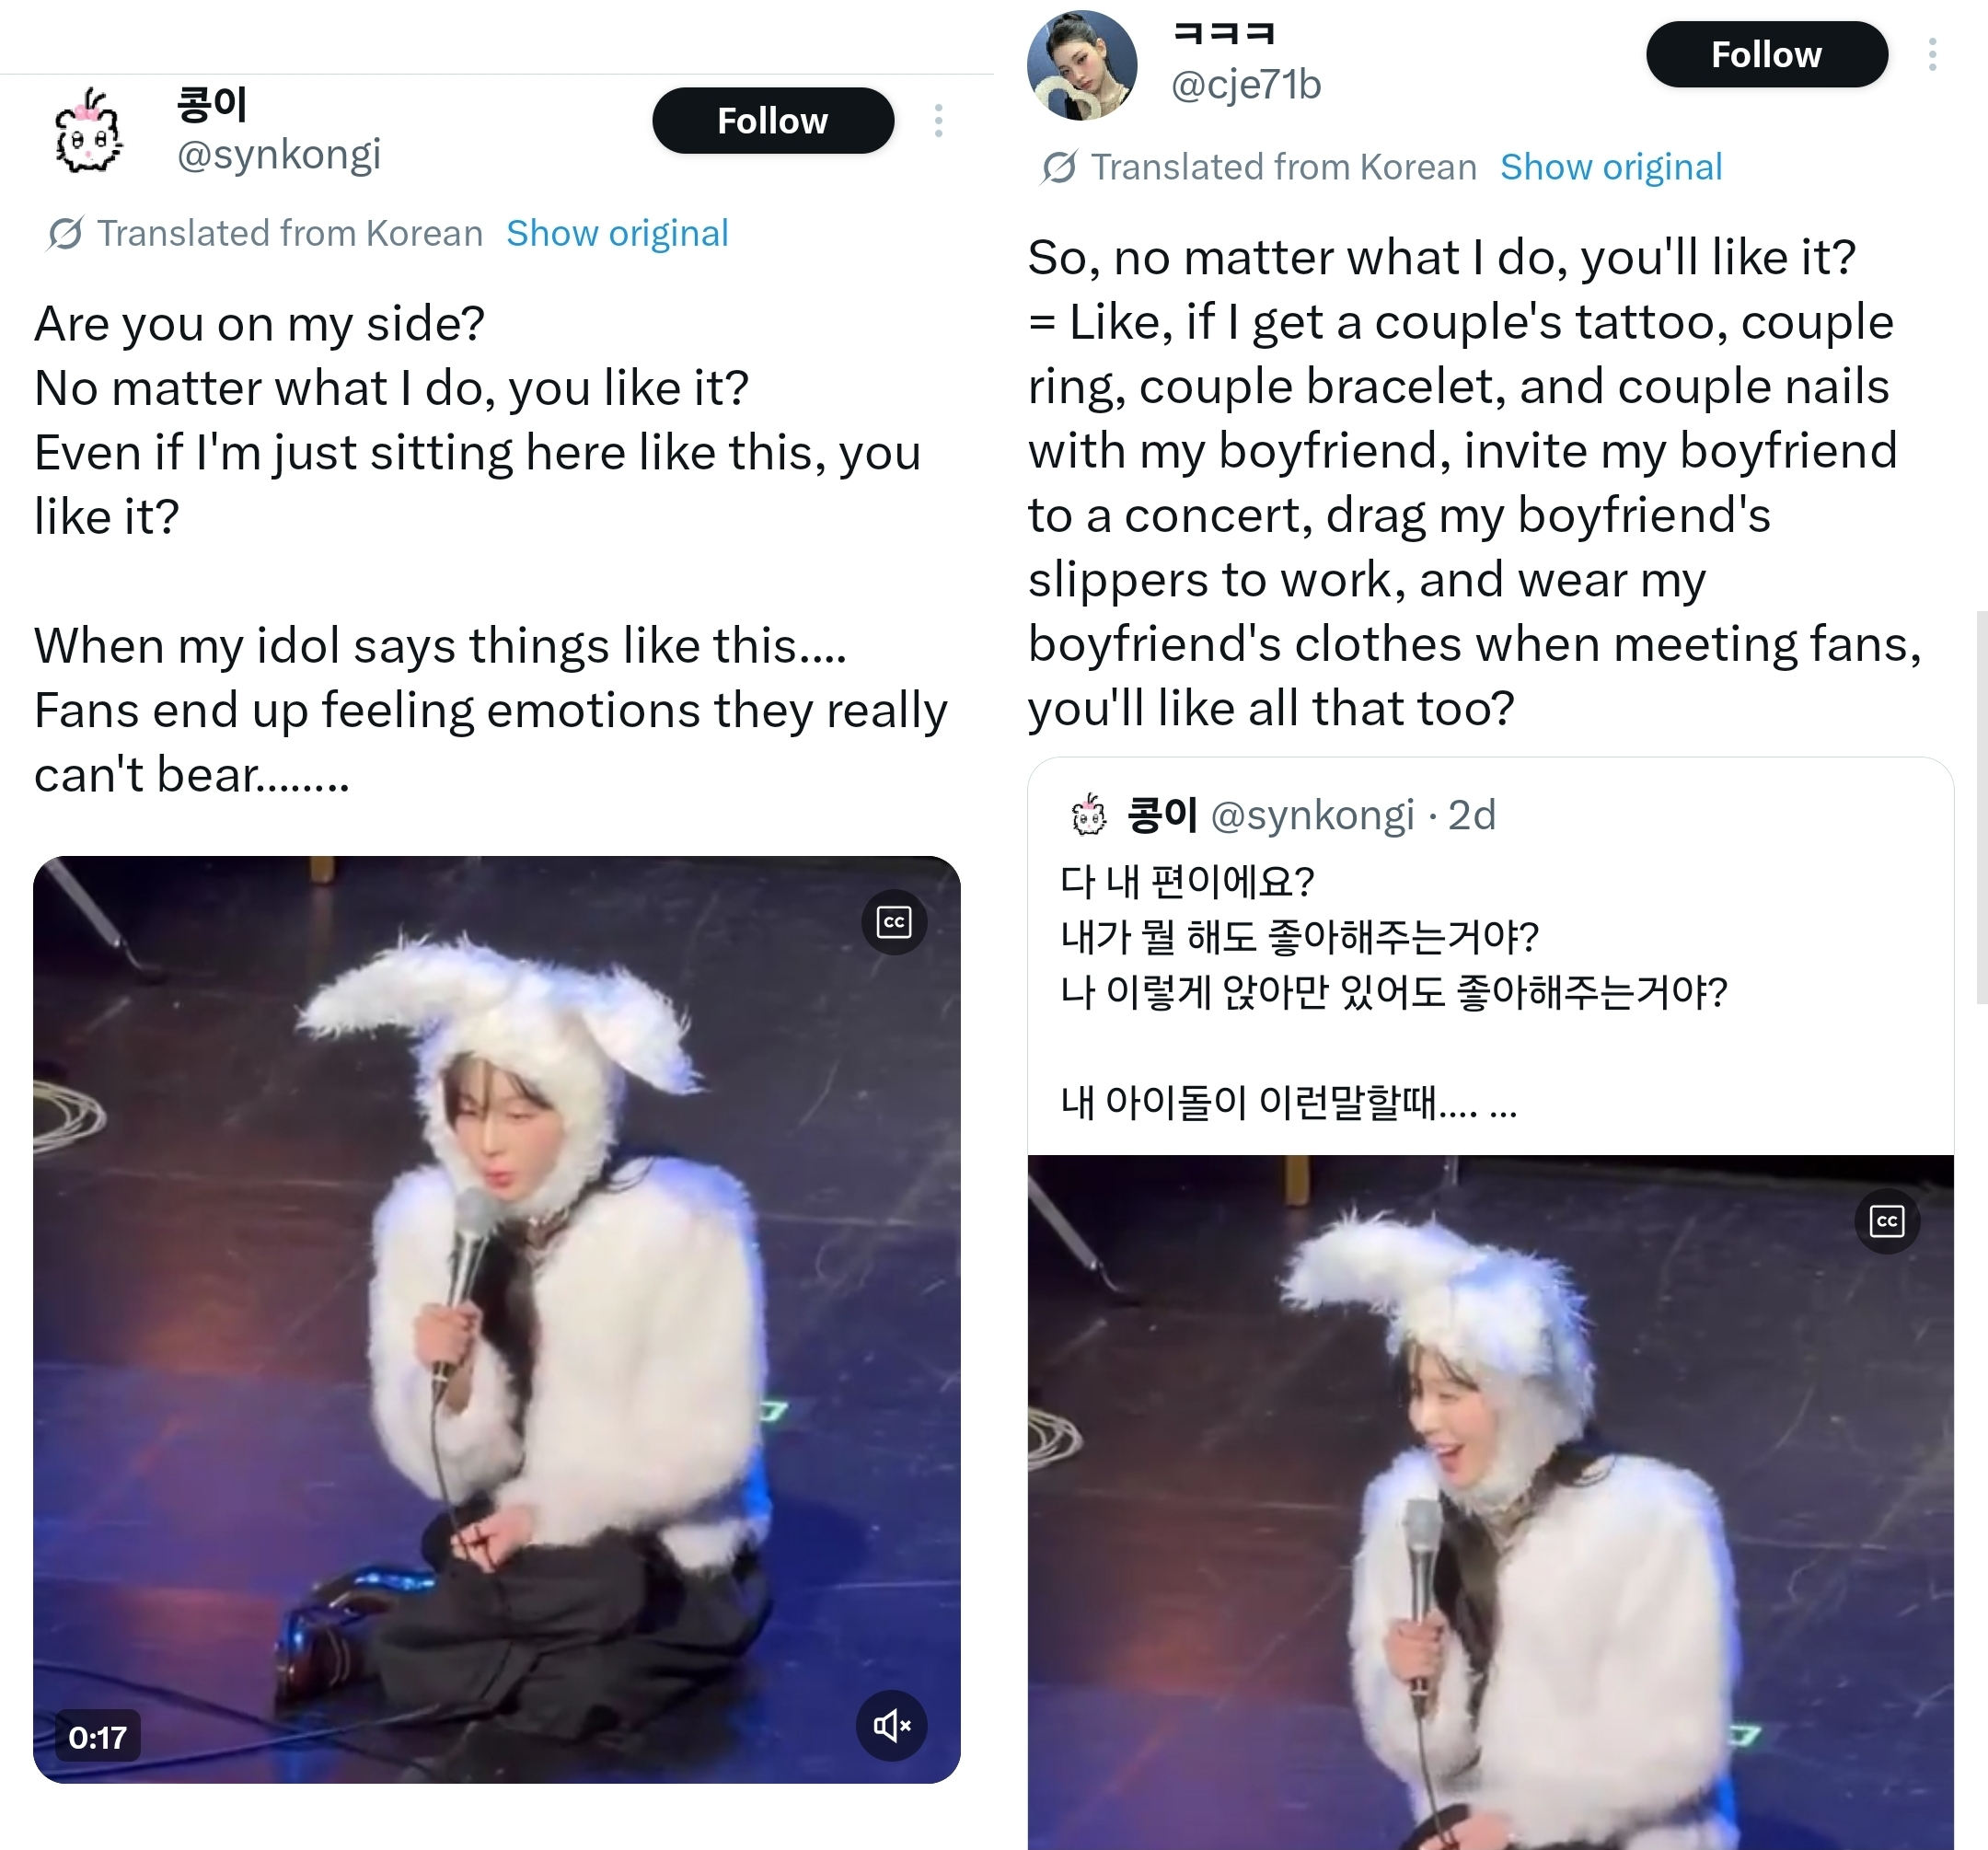This screenshot has width=1988, height=1850.
Task: Open the @cje71b handle link
Action: [1246, 85]
